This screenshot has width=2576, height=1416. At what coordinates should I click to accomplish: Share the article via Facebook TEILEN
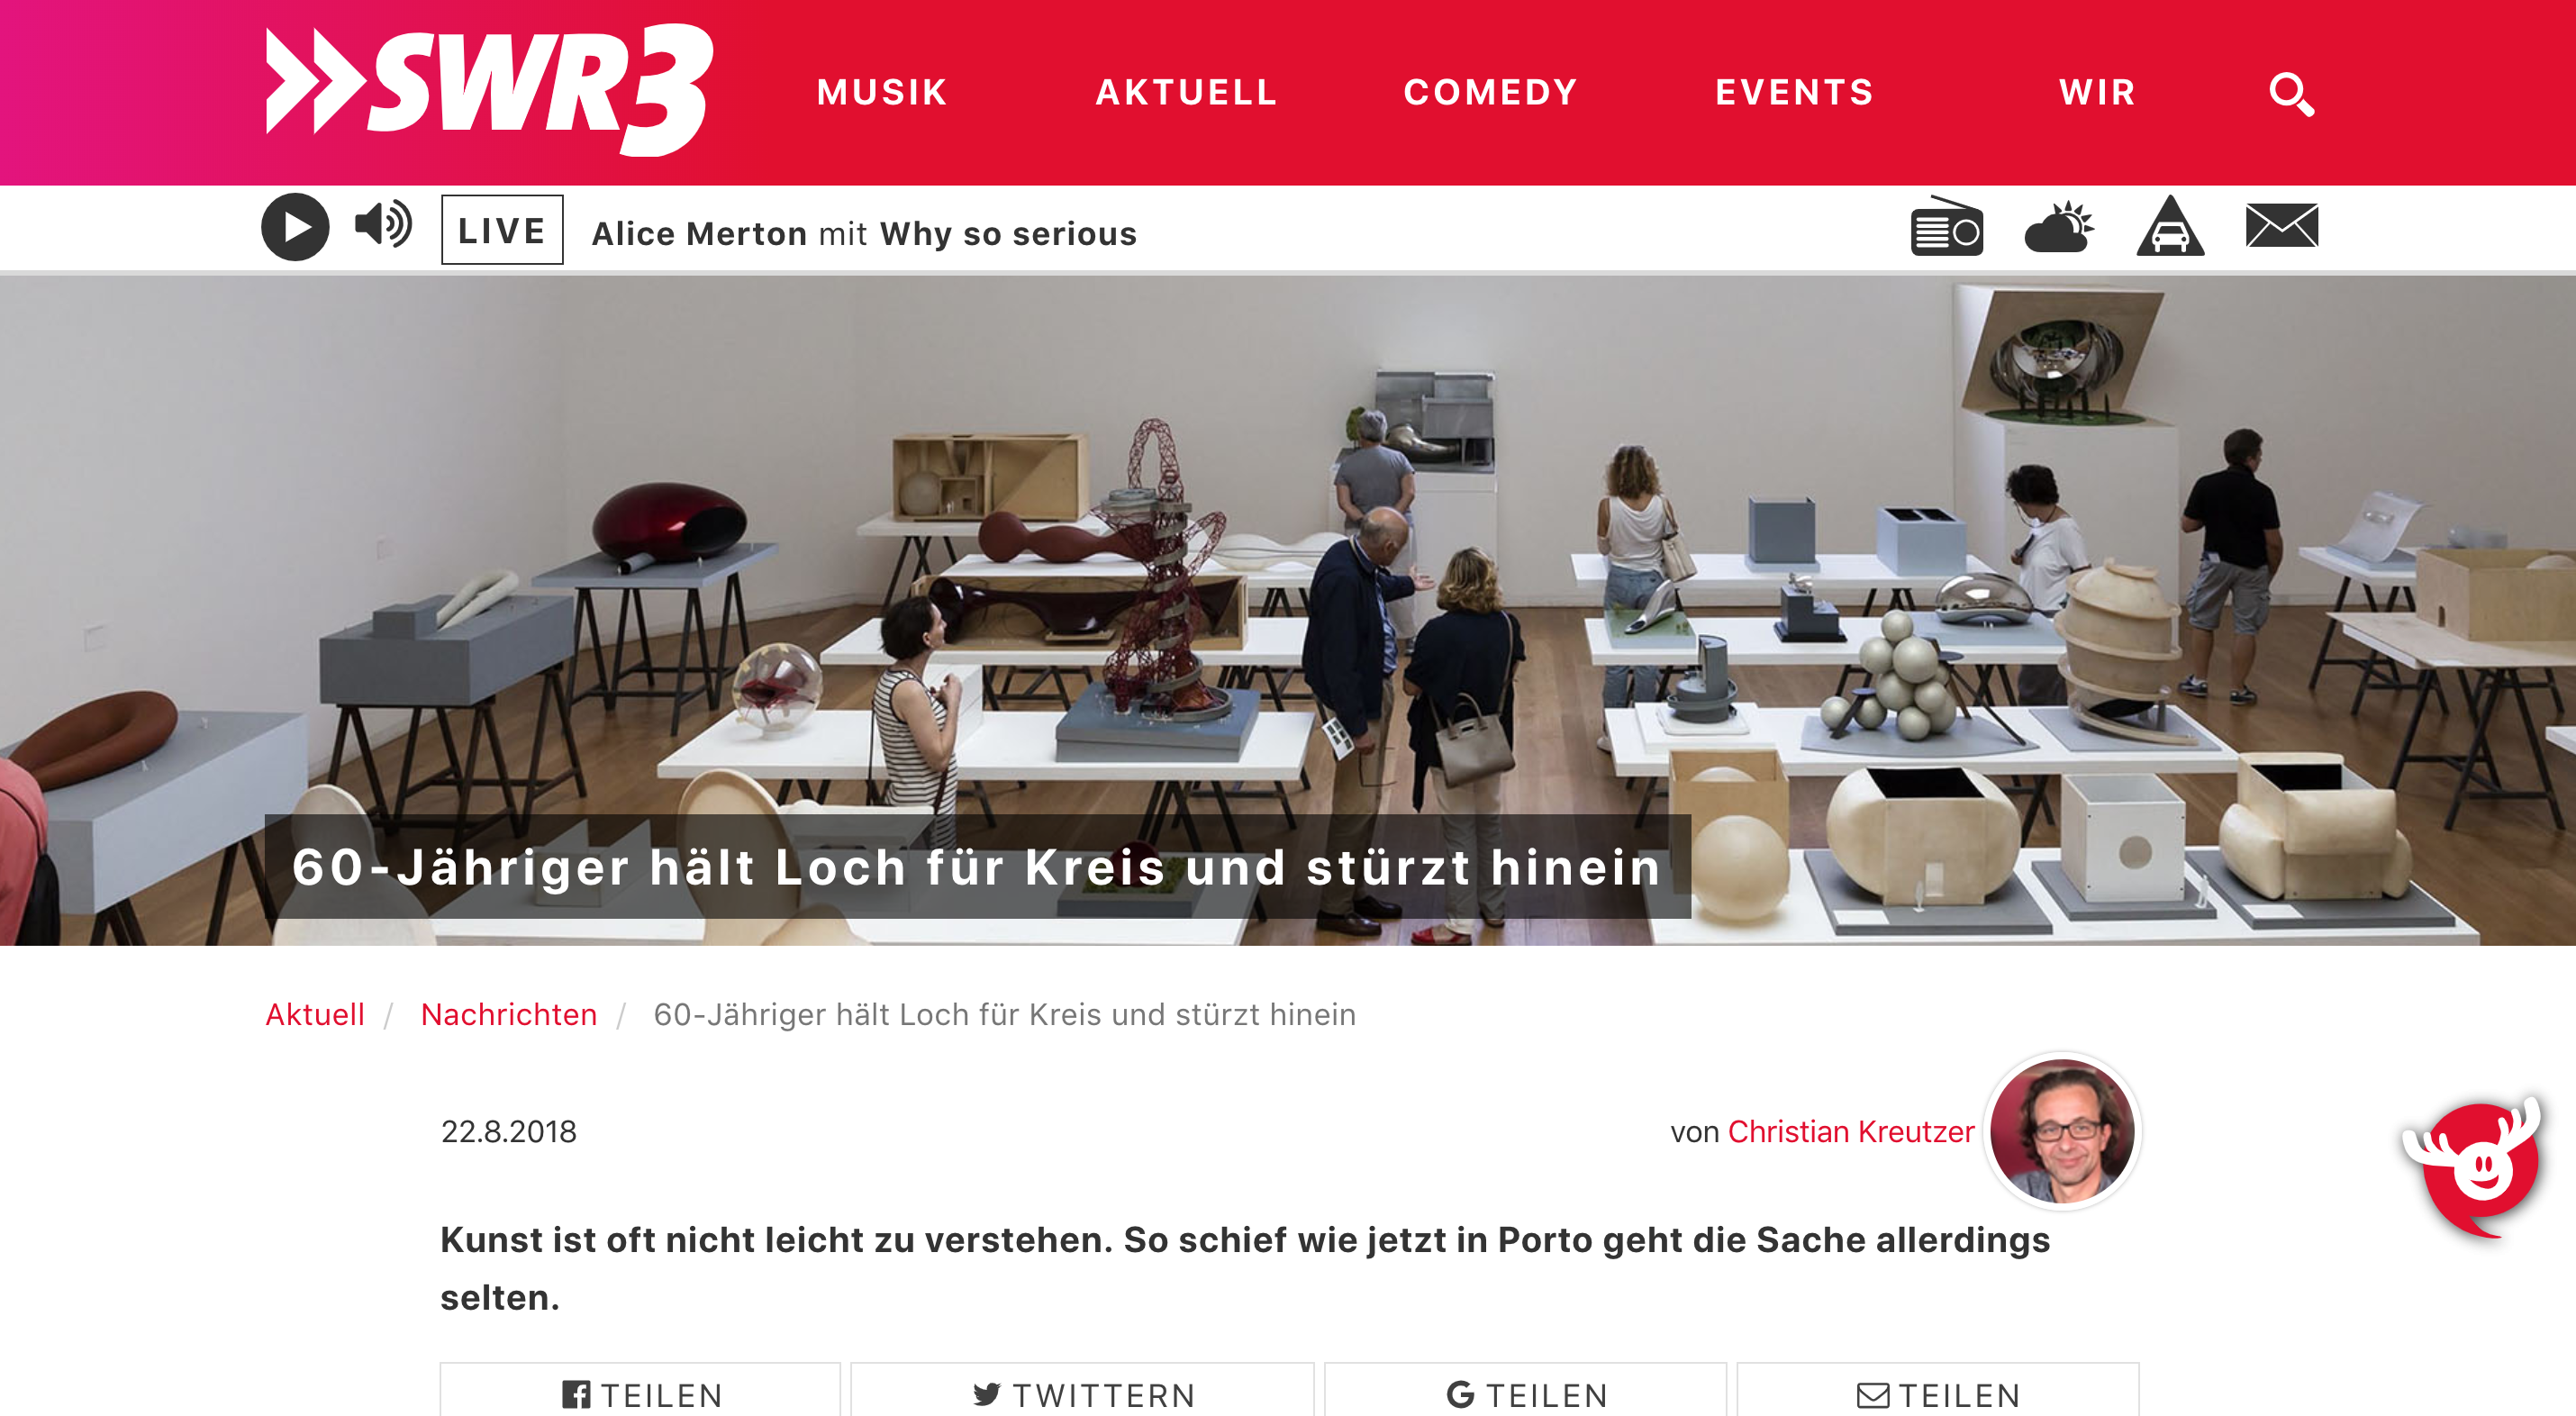[640, 1393]
